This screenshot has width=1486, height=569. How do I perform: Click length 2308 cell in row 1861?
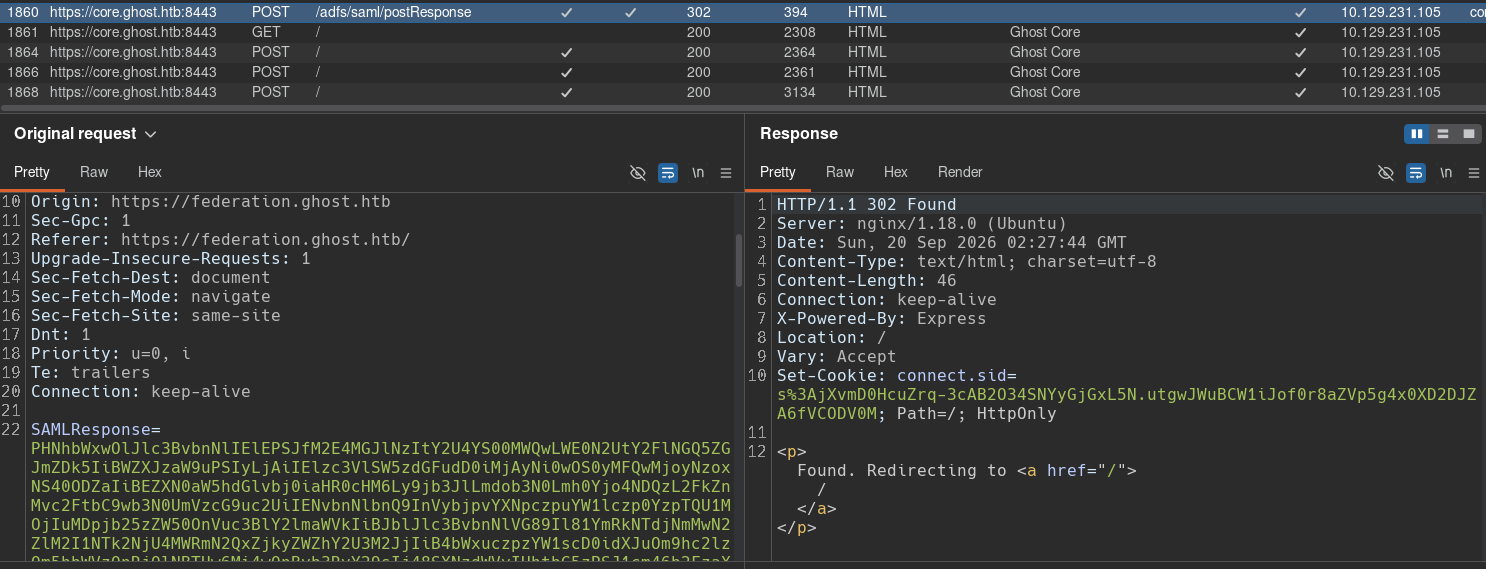[x=799, y=32]
